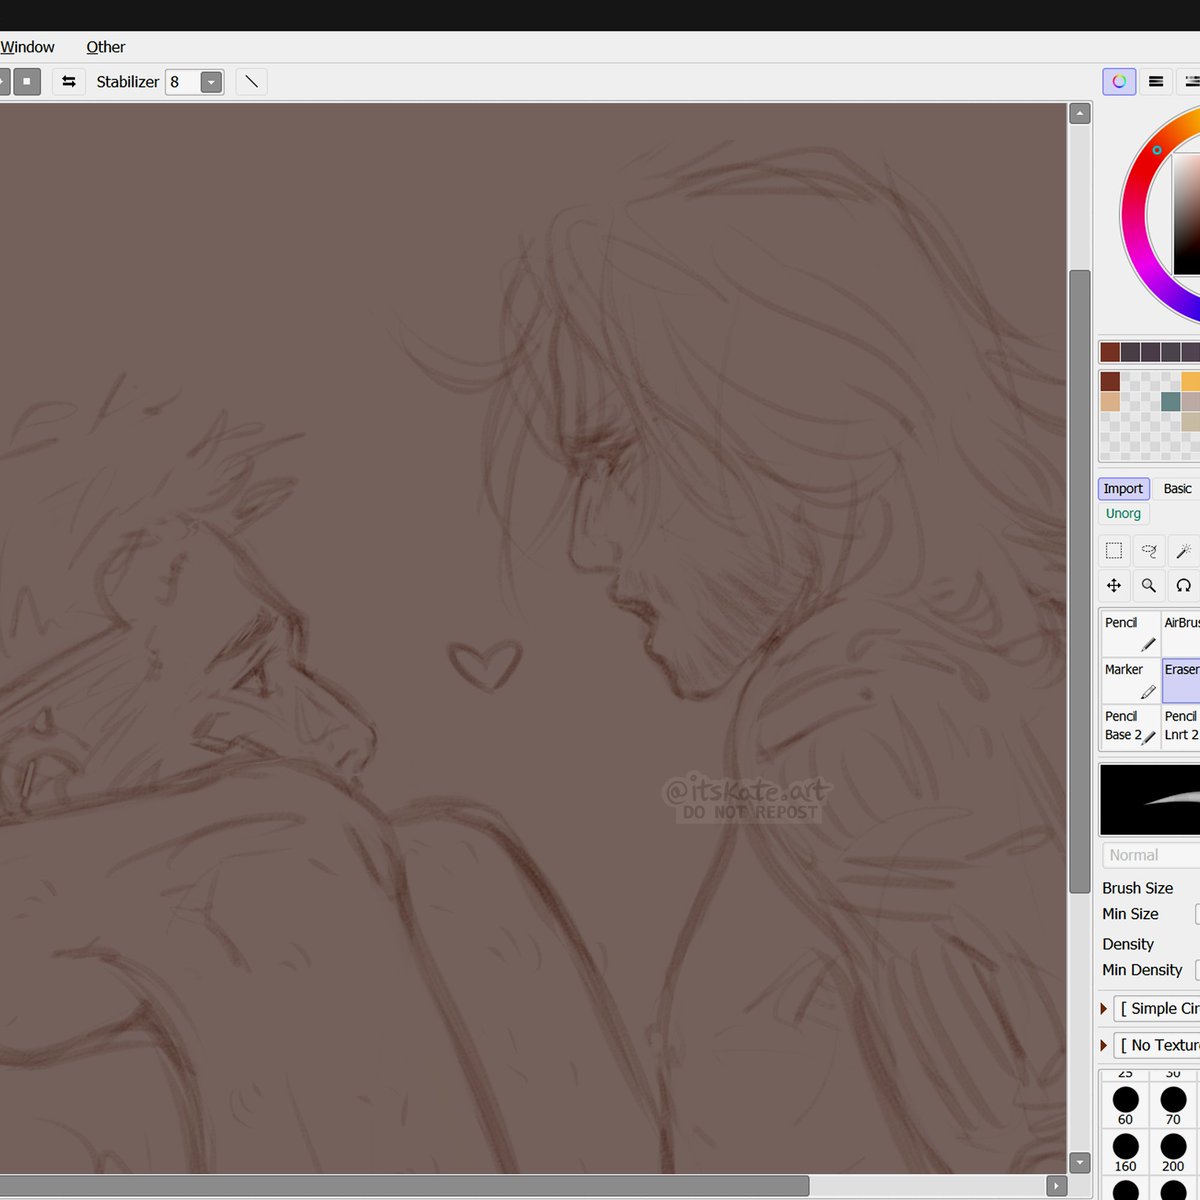Click the flip view horizontally arrows icon

click(69, 82)
